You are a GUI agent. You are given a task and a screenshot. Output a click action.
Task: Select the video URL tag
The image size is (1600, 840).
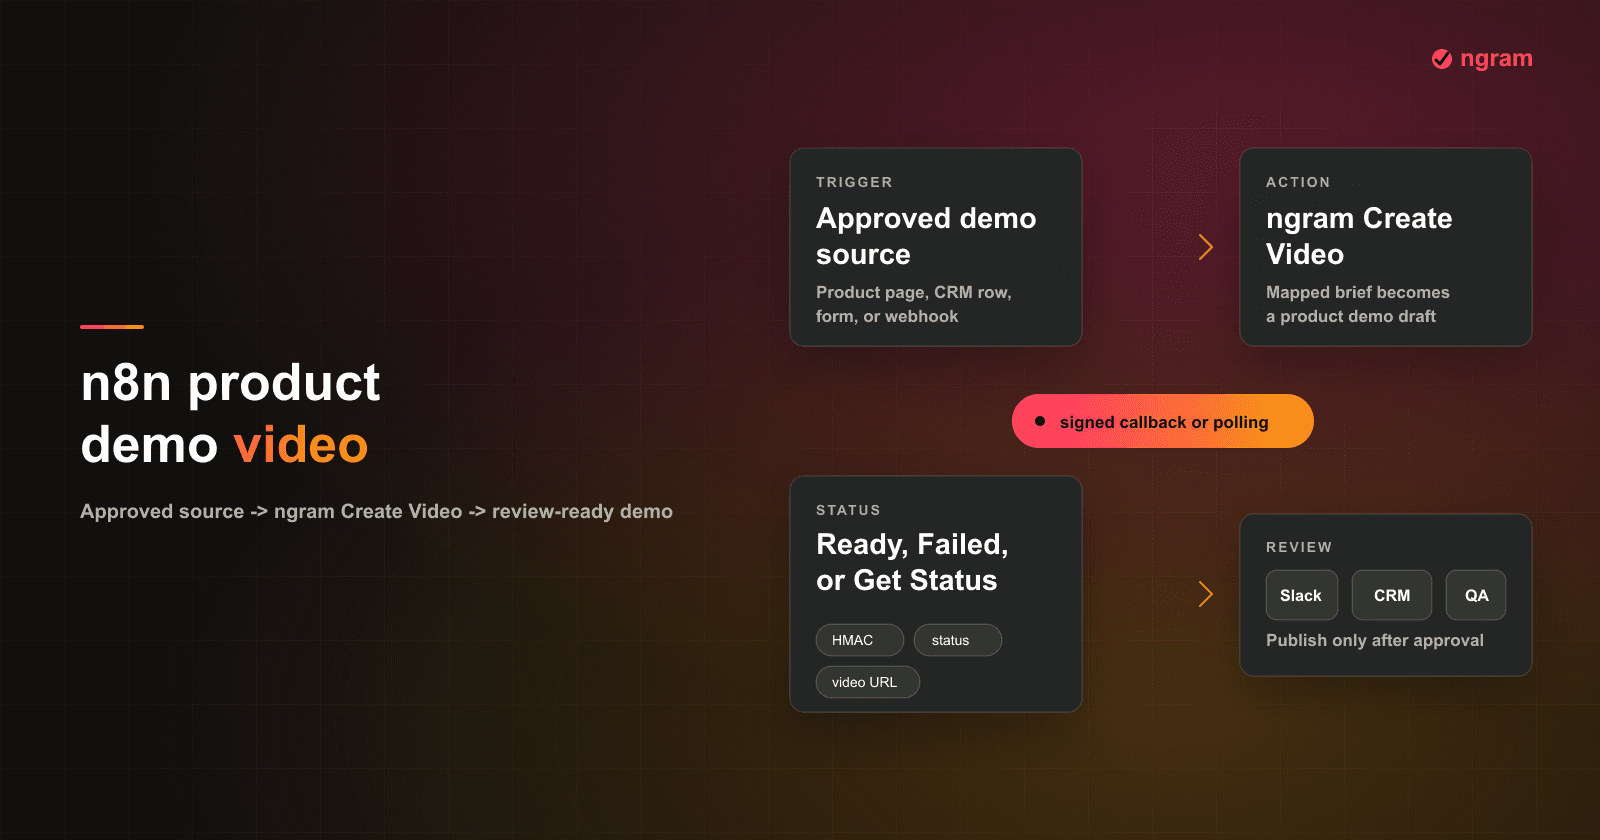point(868,682)
